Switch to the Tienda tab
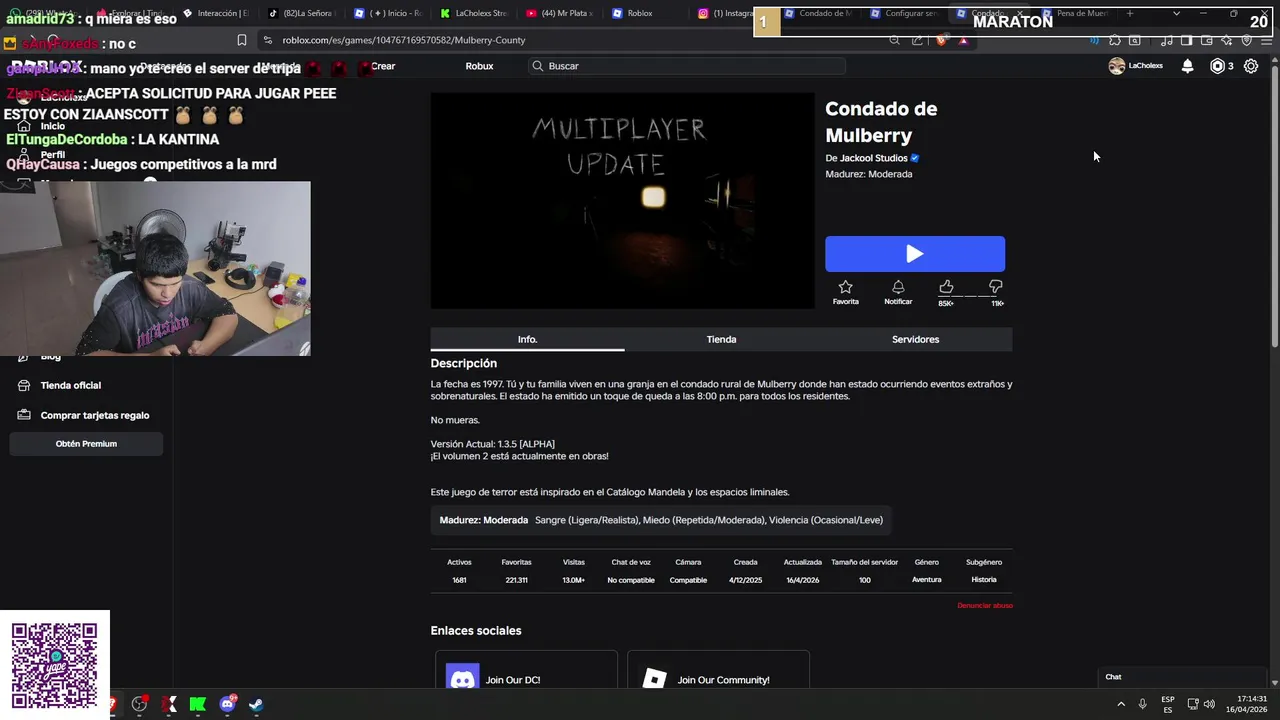 [721, 339]
